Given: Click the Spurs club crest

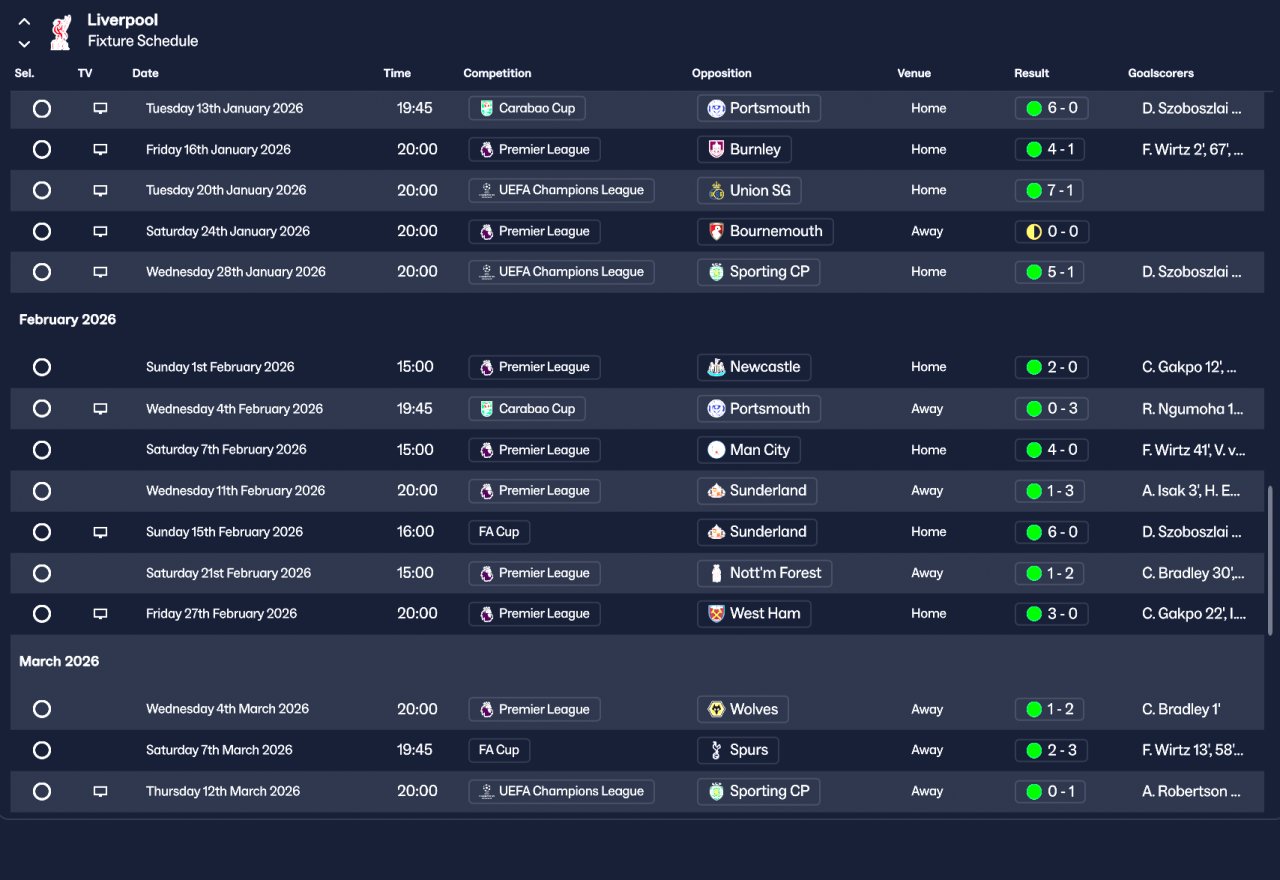Looking at the screenshot, I should (x=716, y=750).
